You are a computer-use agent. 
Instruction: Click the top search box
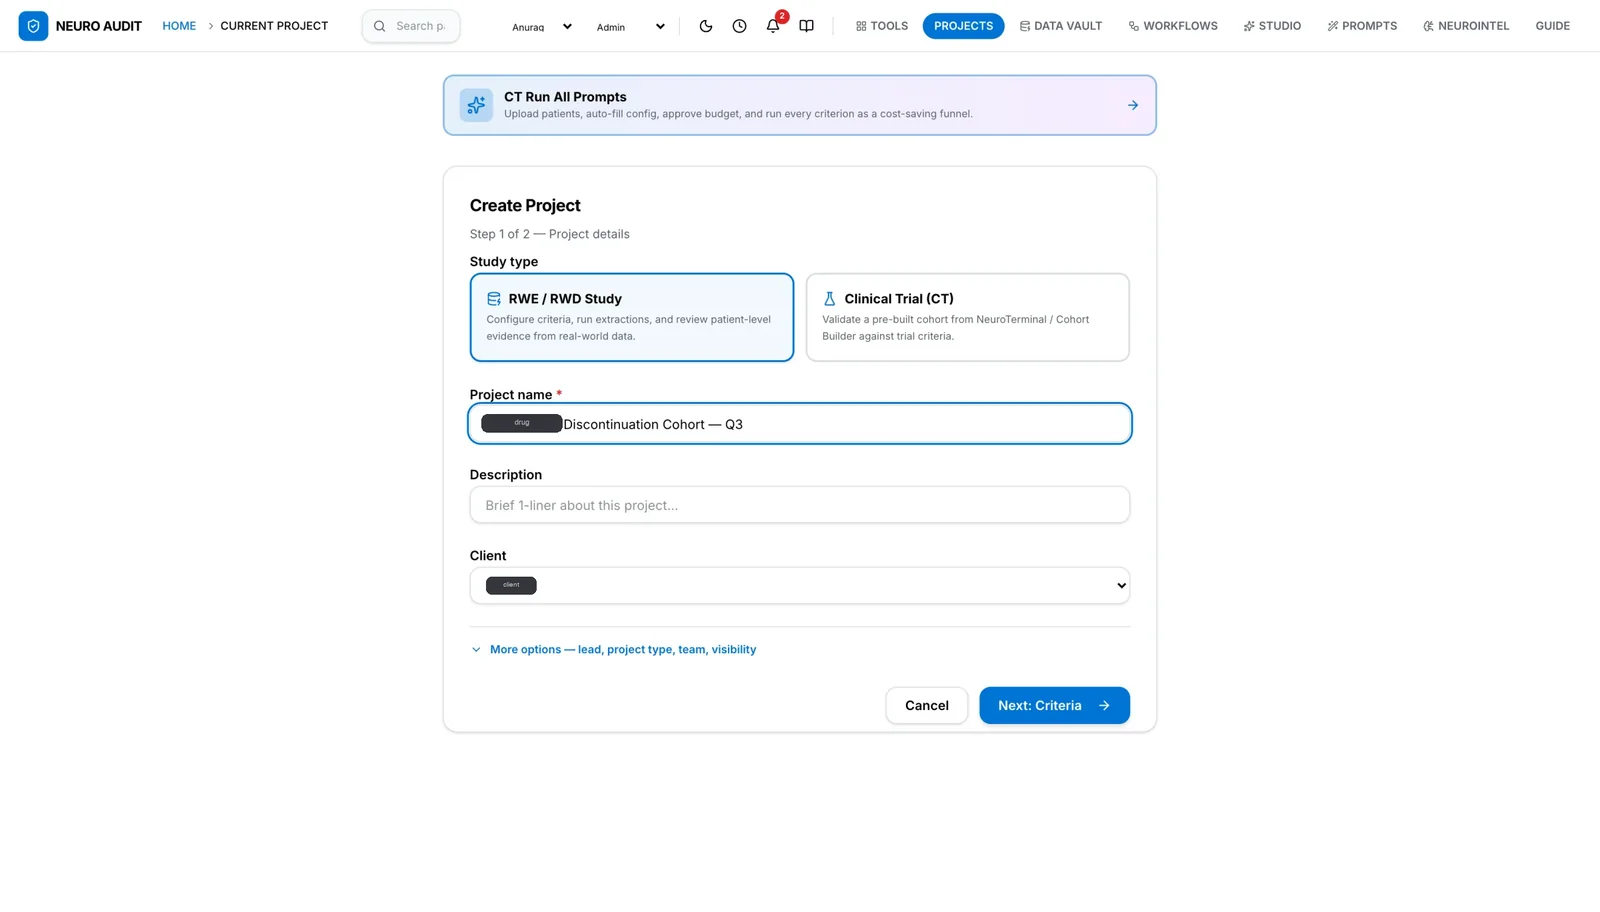point(411,26)
